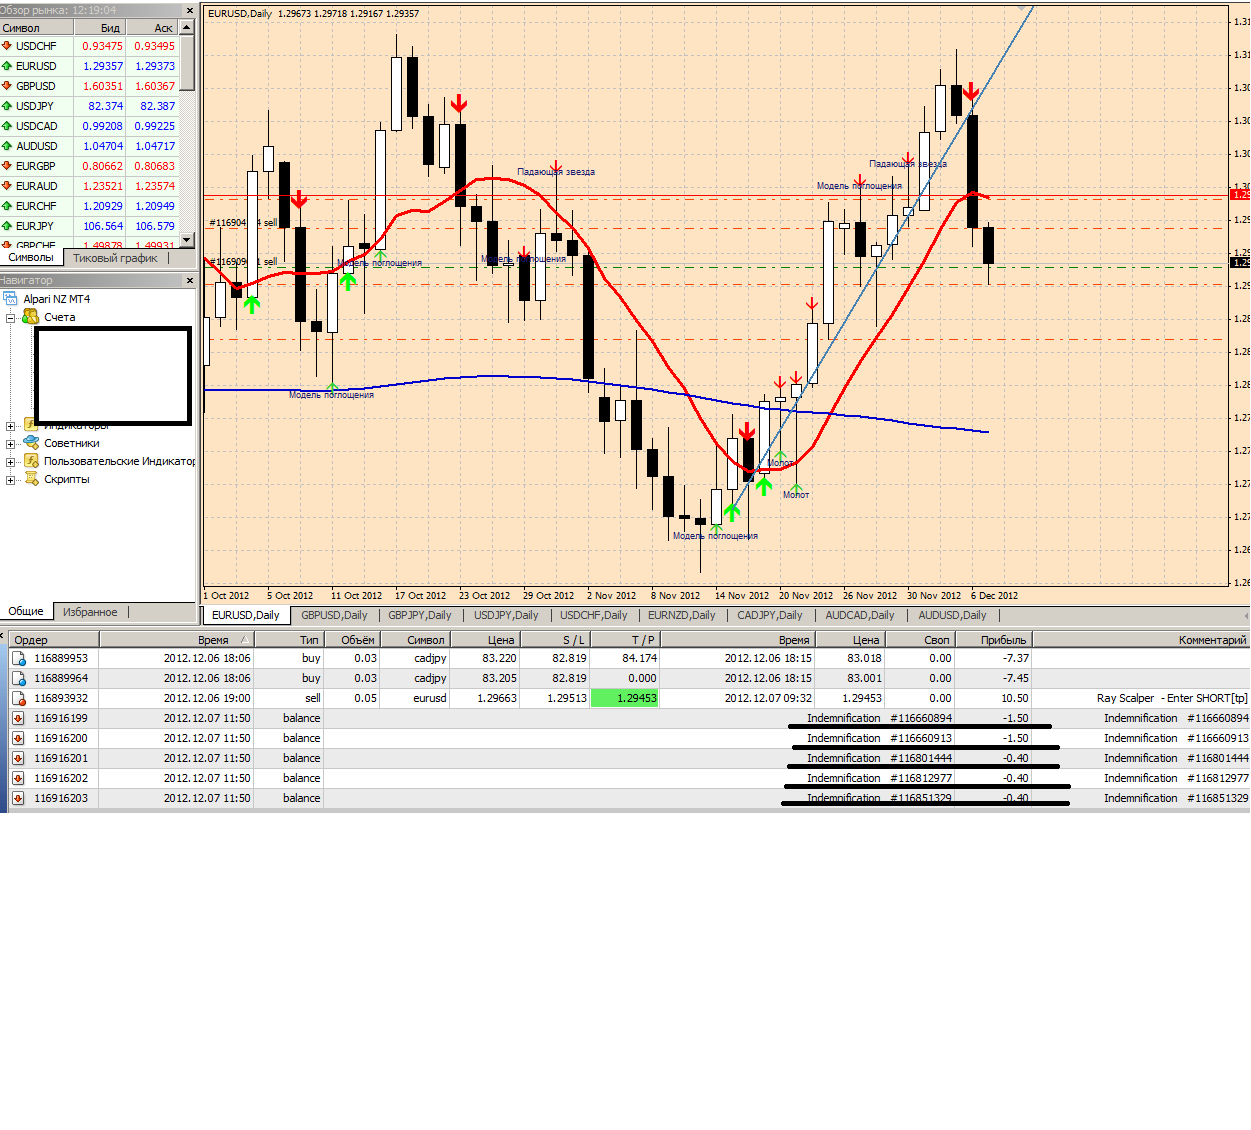This screenshot has width=1251, height=1130.
Task: Select the Alpari NZ MT4 tree item
Action: [x=57, y=299]
